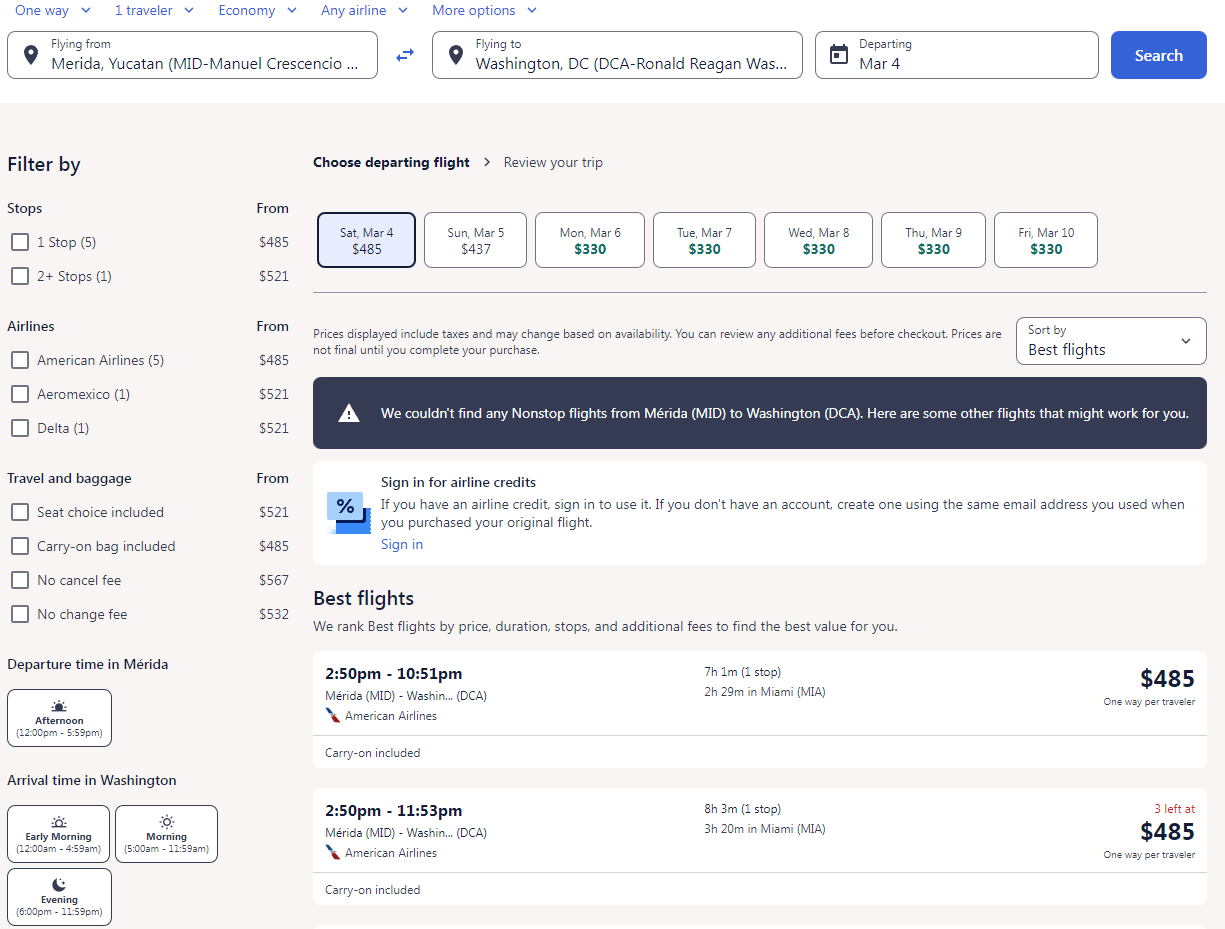Check the 2+ Stops filter
The image size is (1225, 929).
pyautogui.click(x=20, y=276)
